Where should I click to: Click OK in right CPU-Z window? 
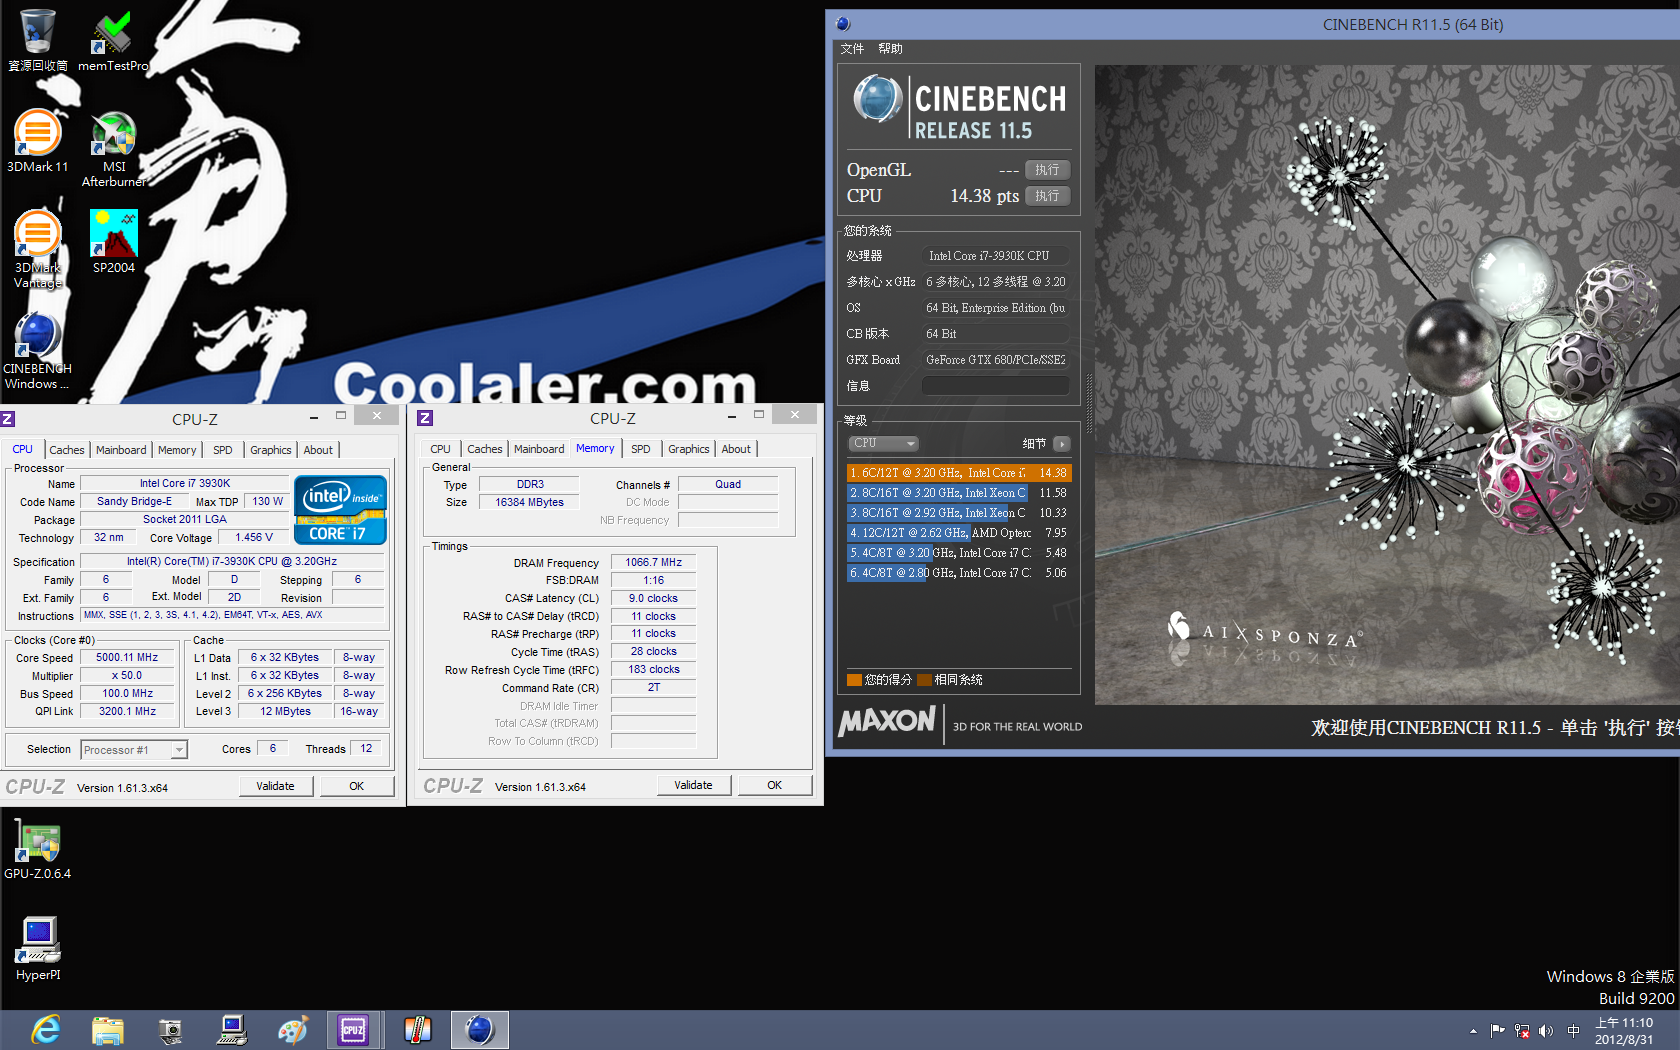774,785
